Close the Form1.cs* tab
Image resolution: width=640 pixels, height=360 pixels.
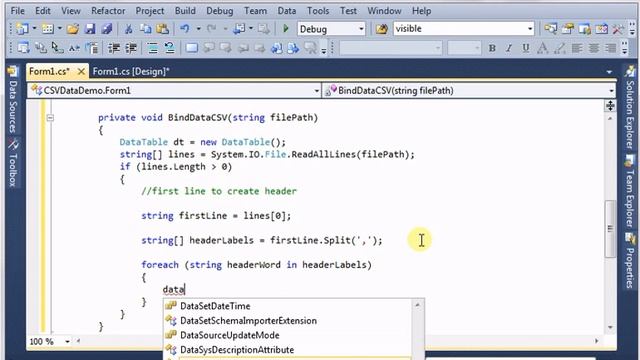pyautogui.click(x=81, y=71)
